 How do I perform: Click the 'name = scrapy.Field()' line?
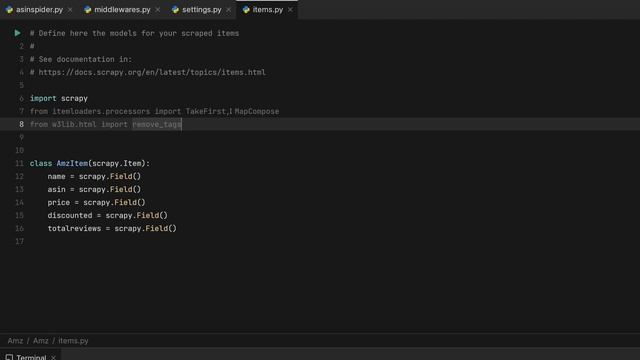94,176
